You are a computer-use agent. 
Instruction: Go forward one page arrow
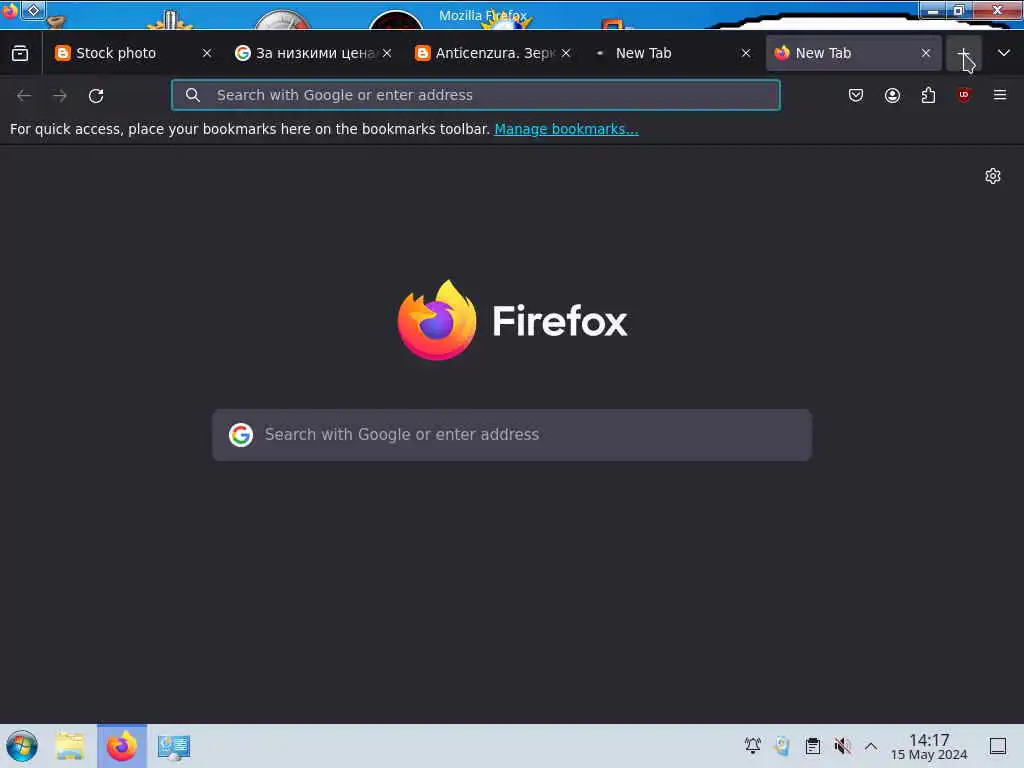point(60,95)
